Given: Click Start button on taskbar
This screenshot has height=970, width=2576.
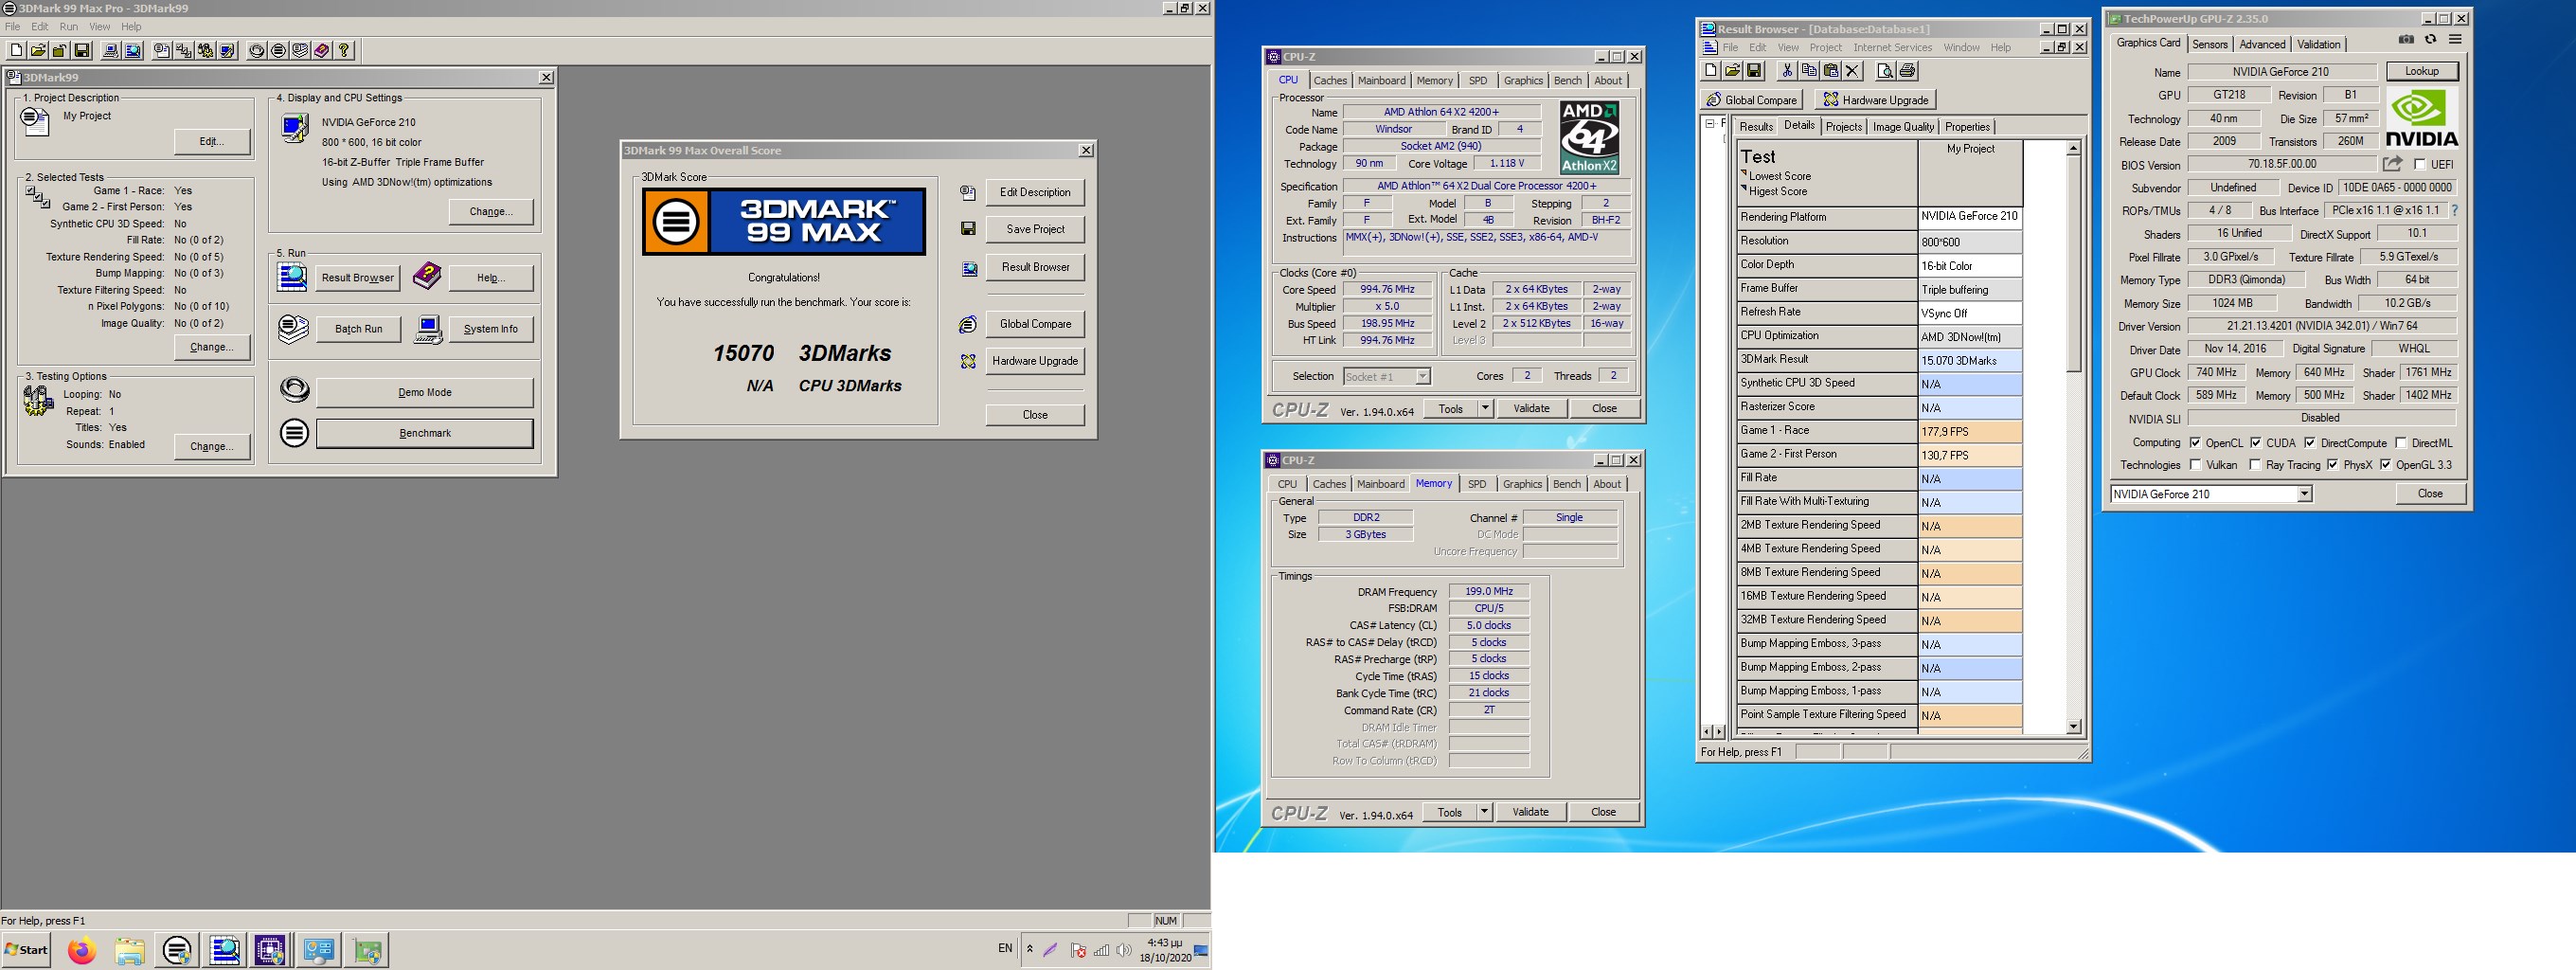Looking at the screenshot, I should point(26,950).
